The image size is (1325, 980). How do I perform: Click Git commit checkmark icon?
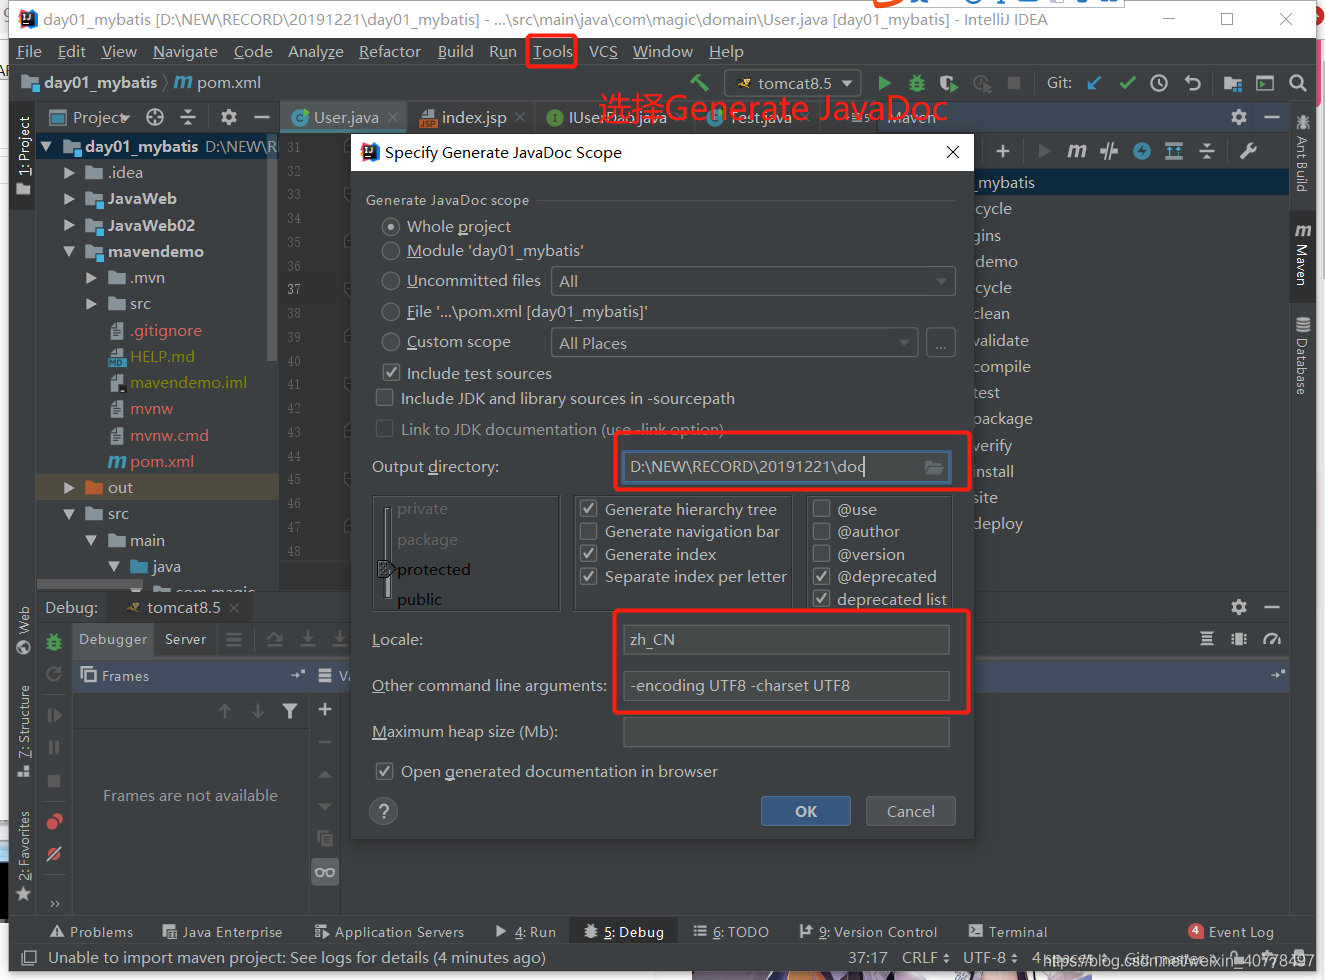pyautogui.click(x=1127, y=83)
